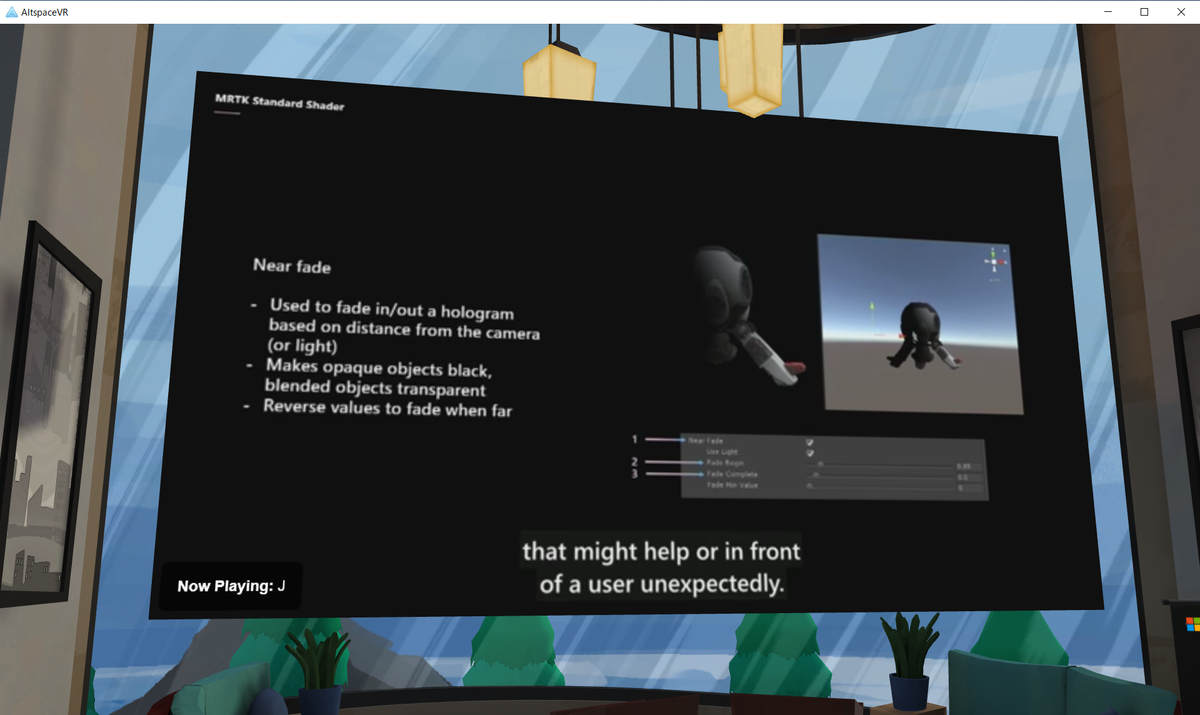
Task: Click the Fade Min Value label
Action: pyautogui.click(x=732, y=485)
